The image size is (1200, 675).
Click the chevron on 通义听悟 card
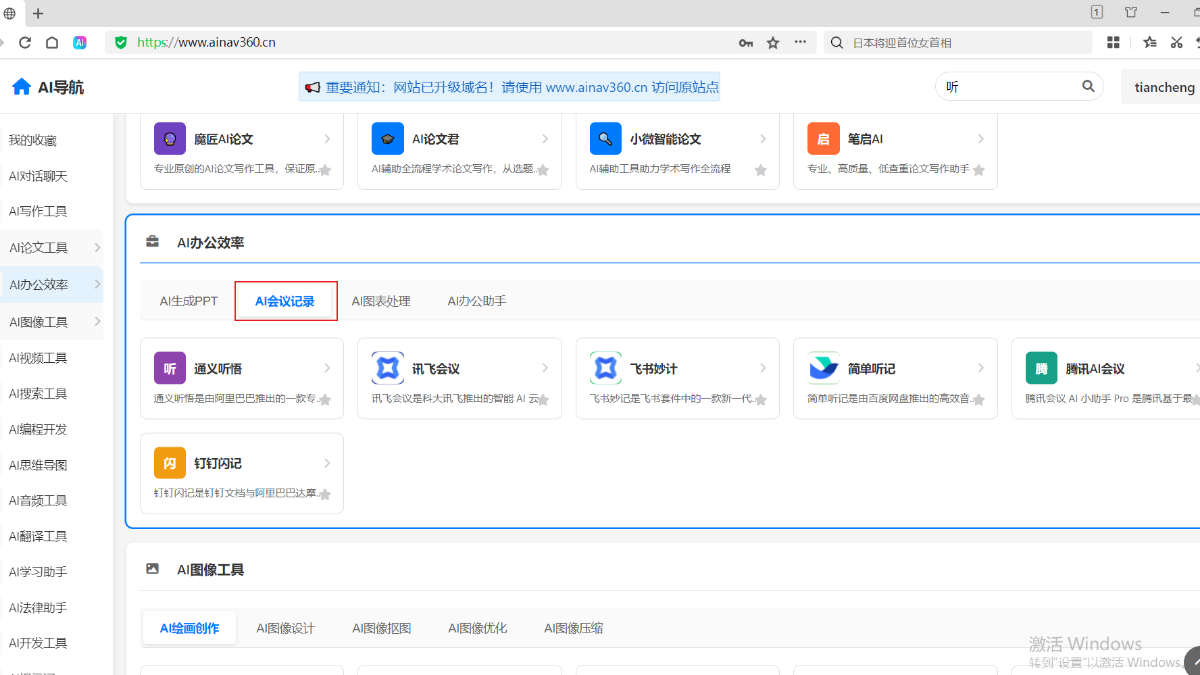tap(327, 368)
